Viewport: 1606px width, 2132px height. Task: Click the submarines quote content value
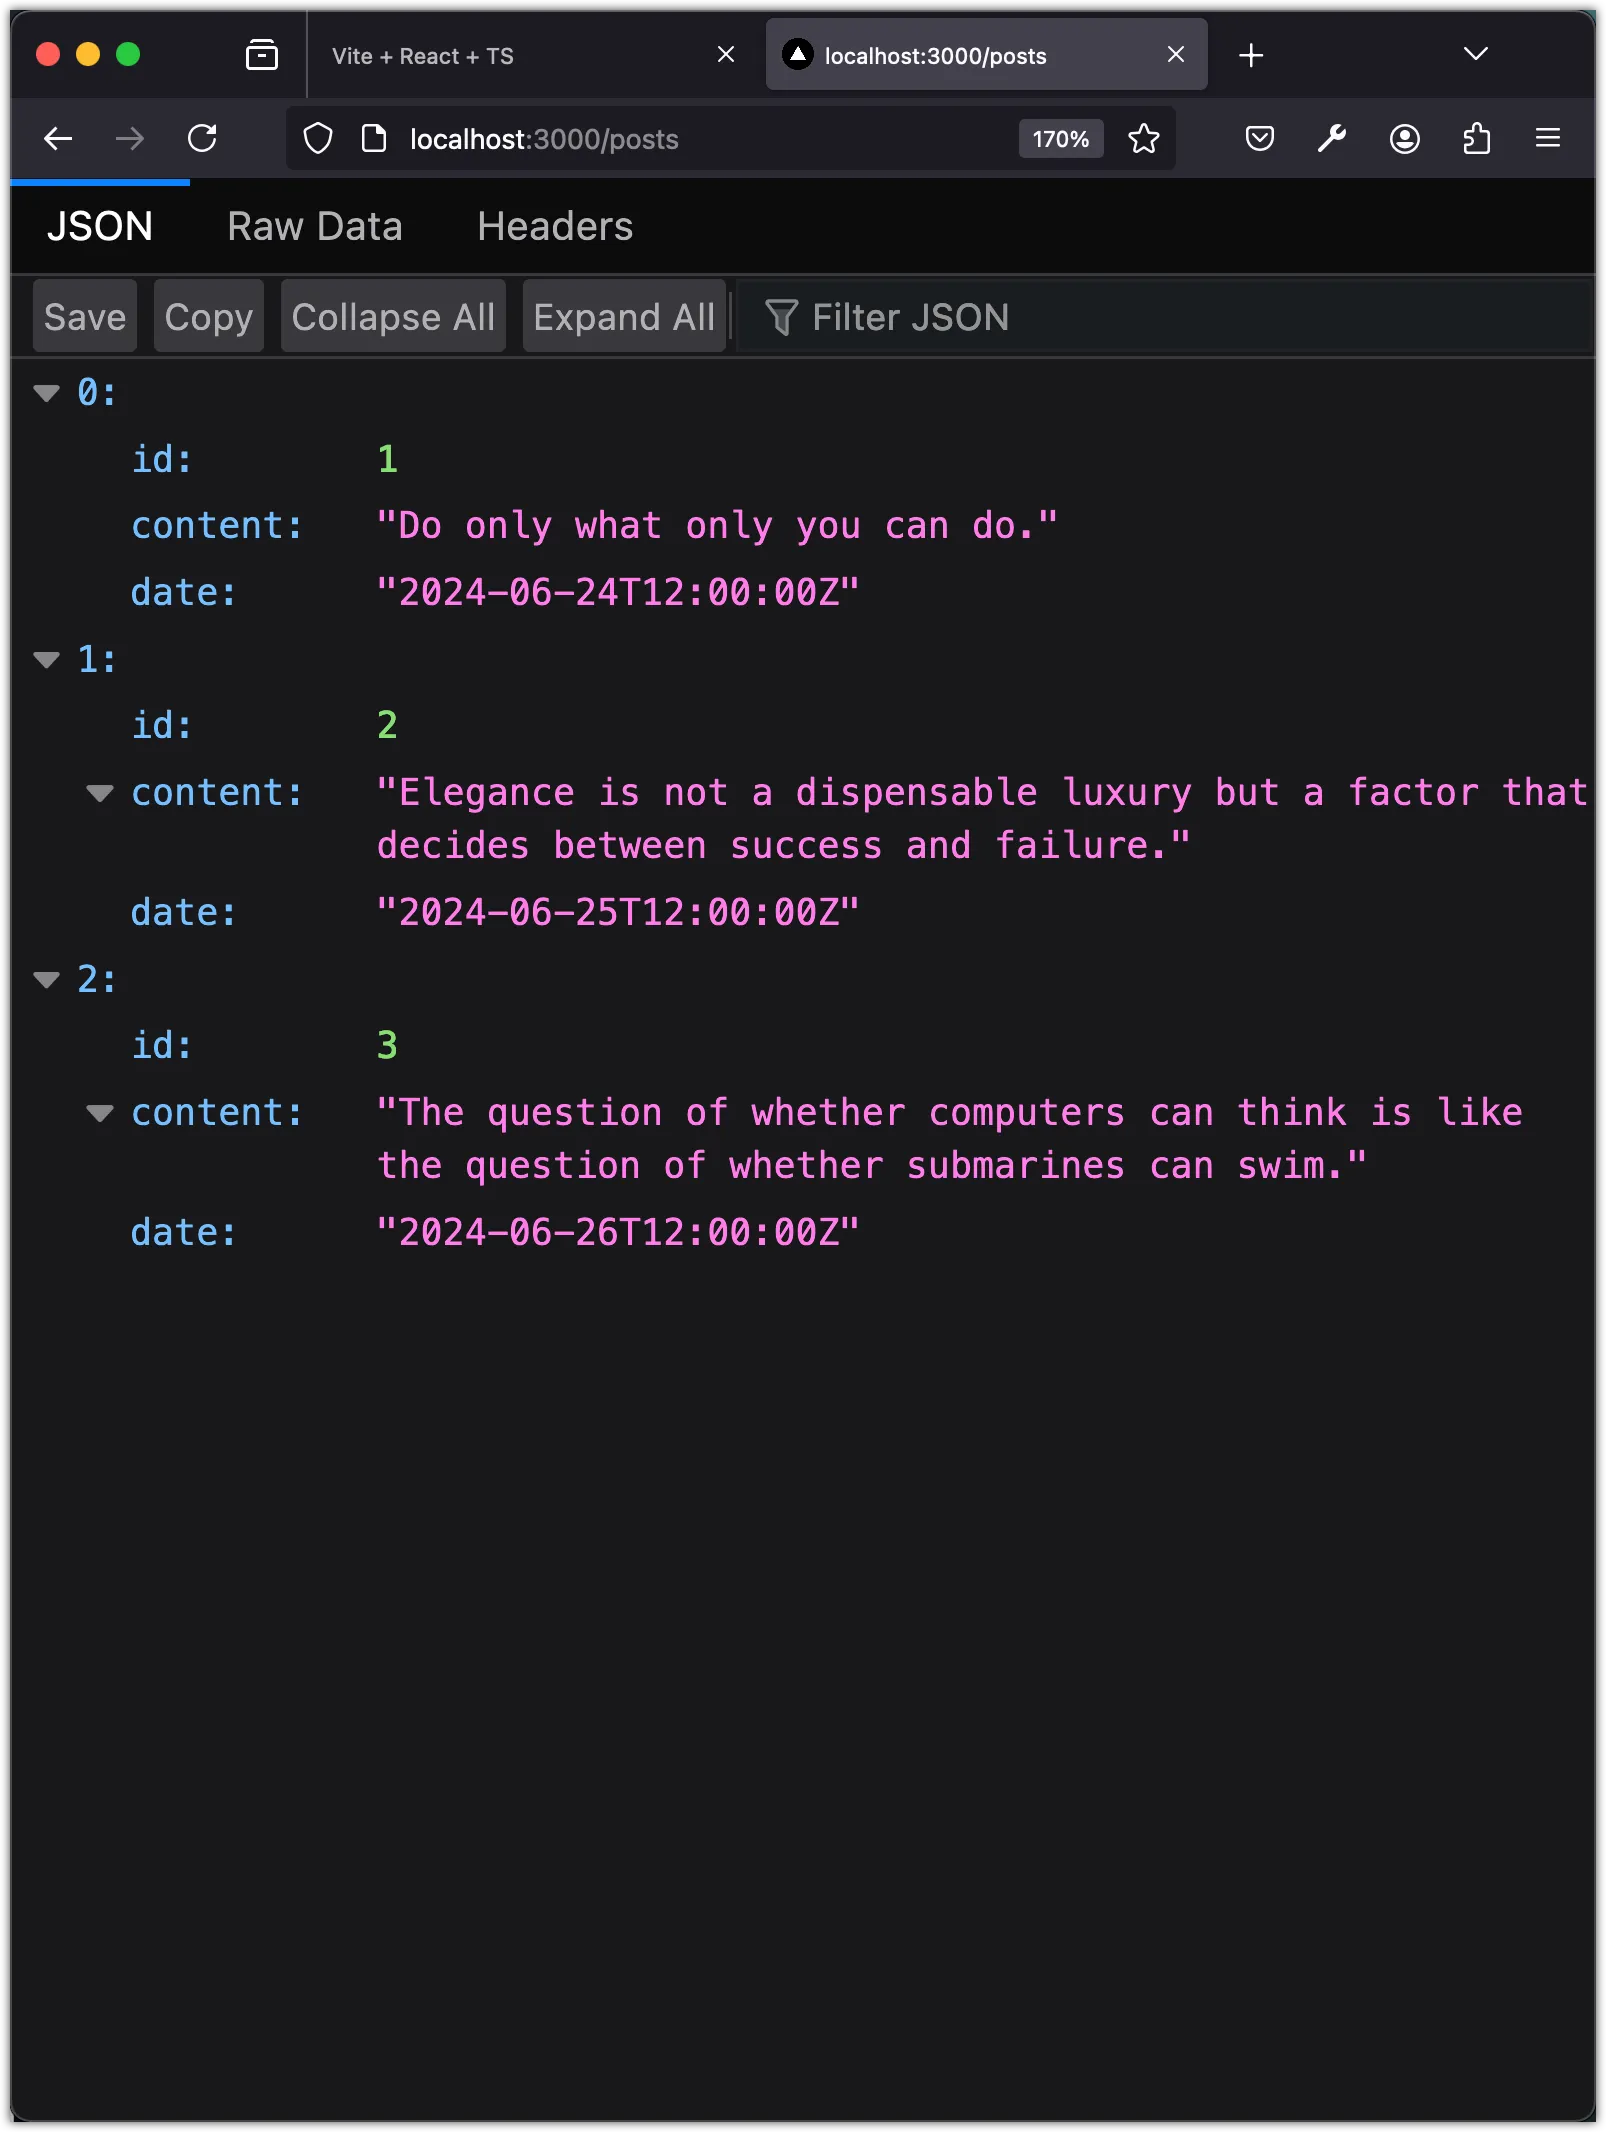pos(950,1139)
